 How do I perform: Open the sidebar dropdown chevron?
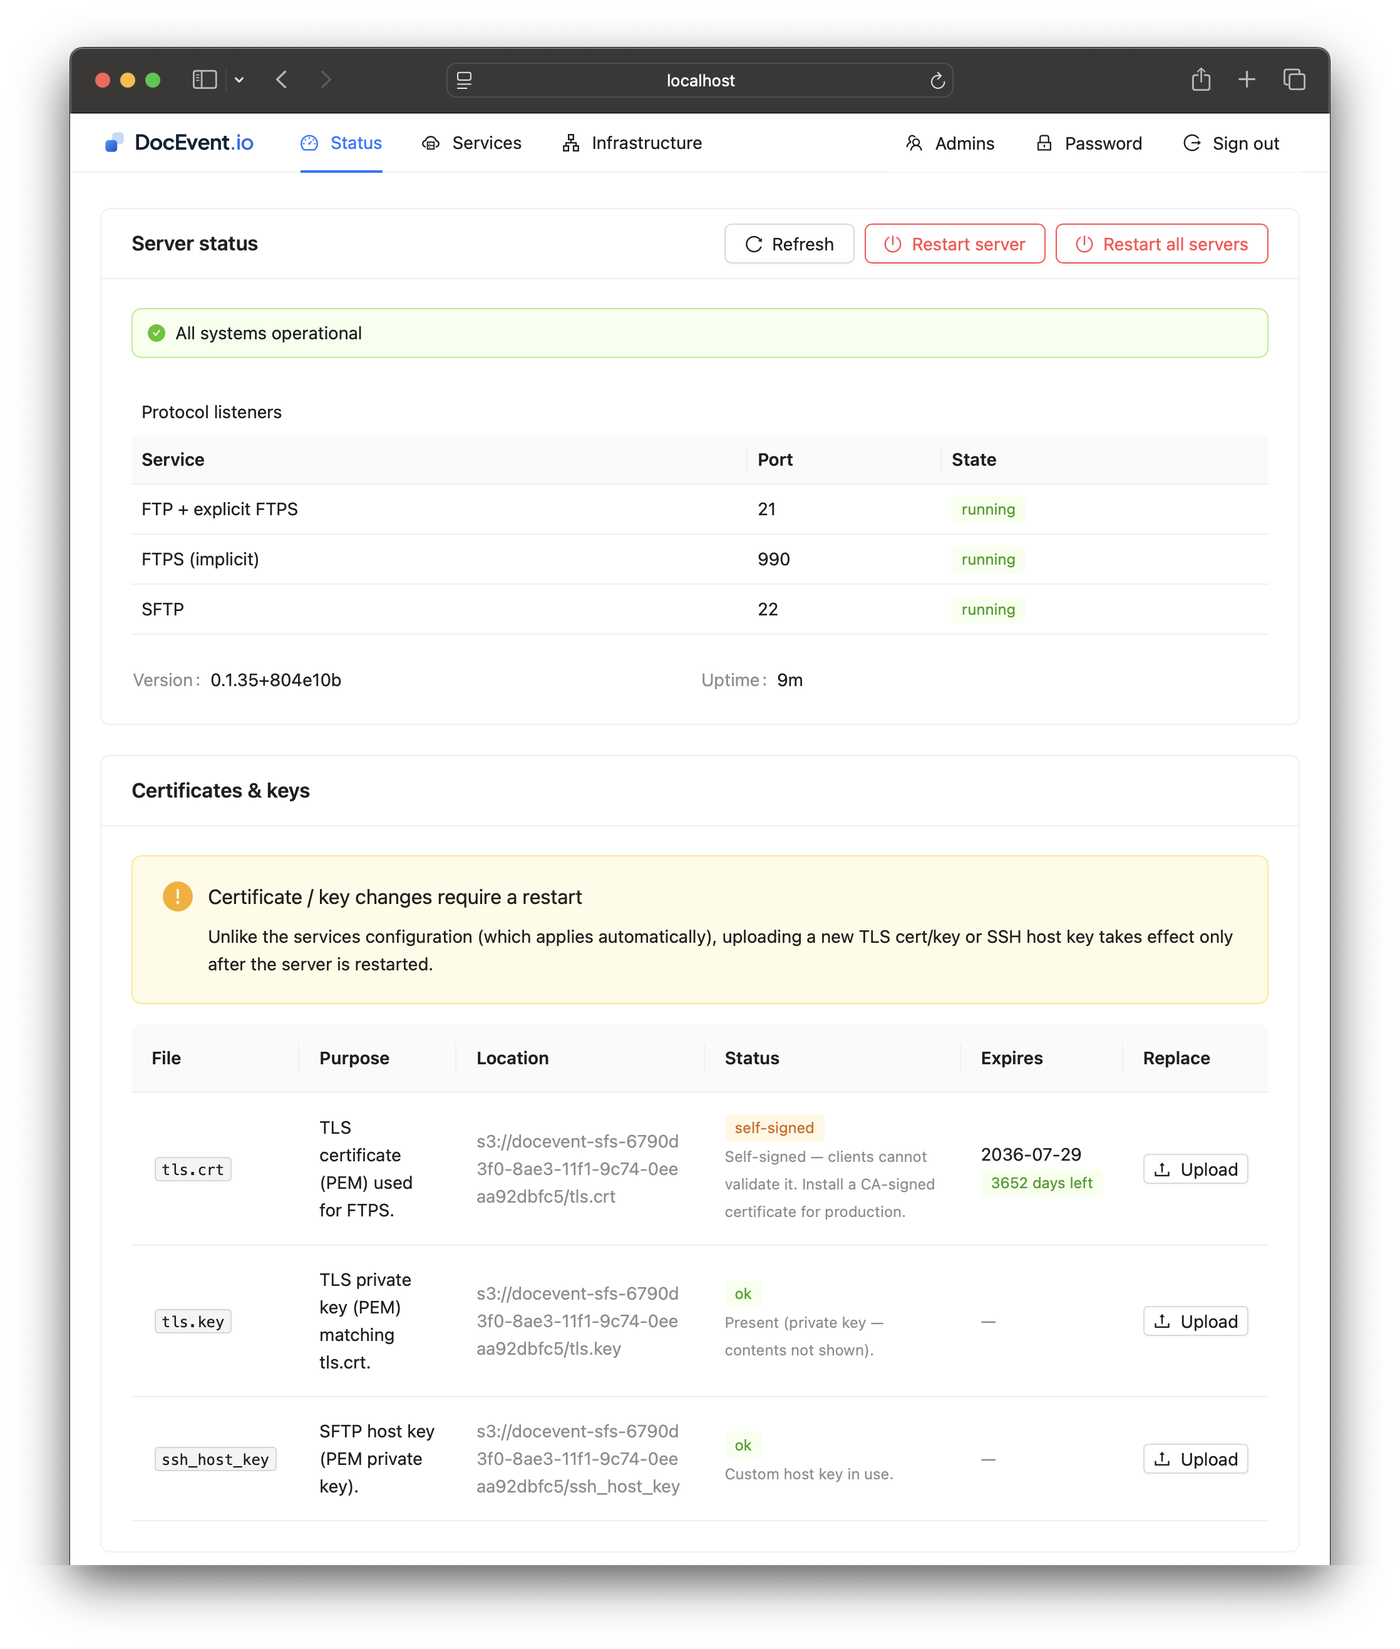click(x=239, y=80)
